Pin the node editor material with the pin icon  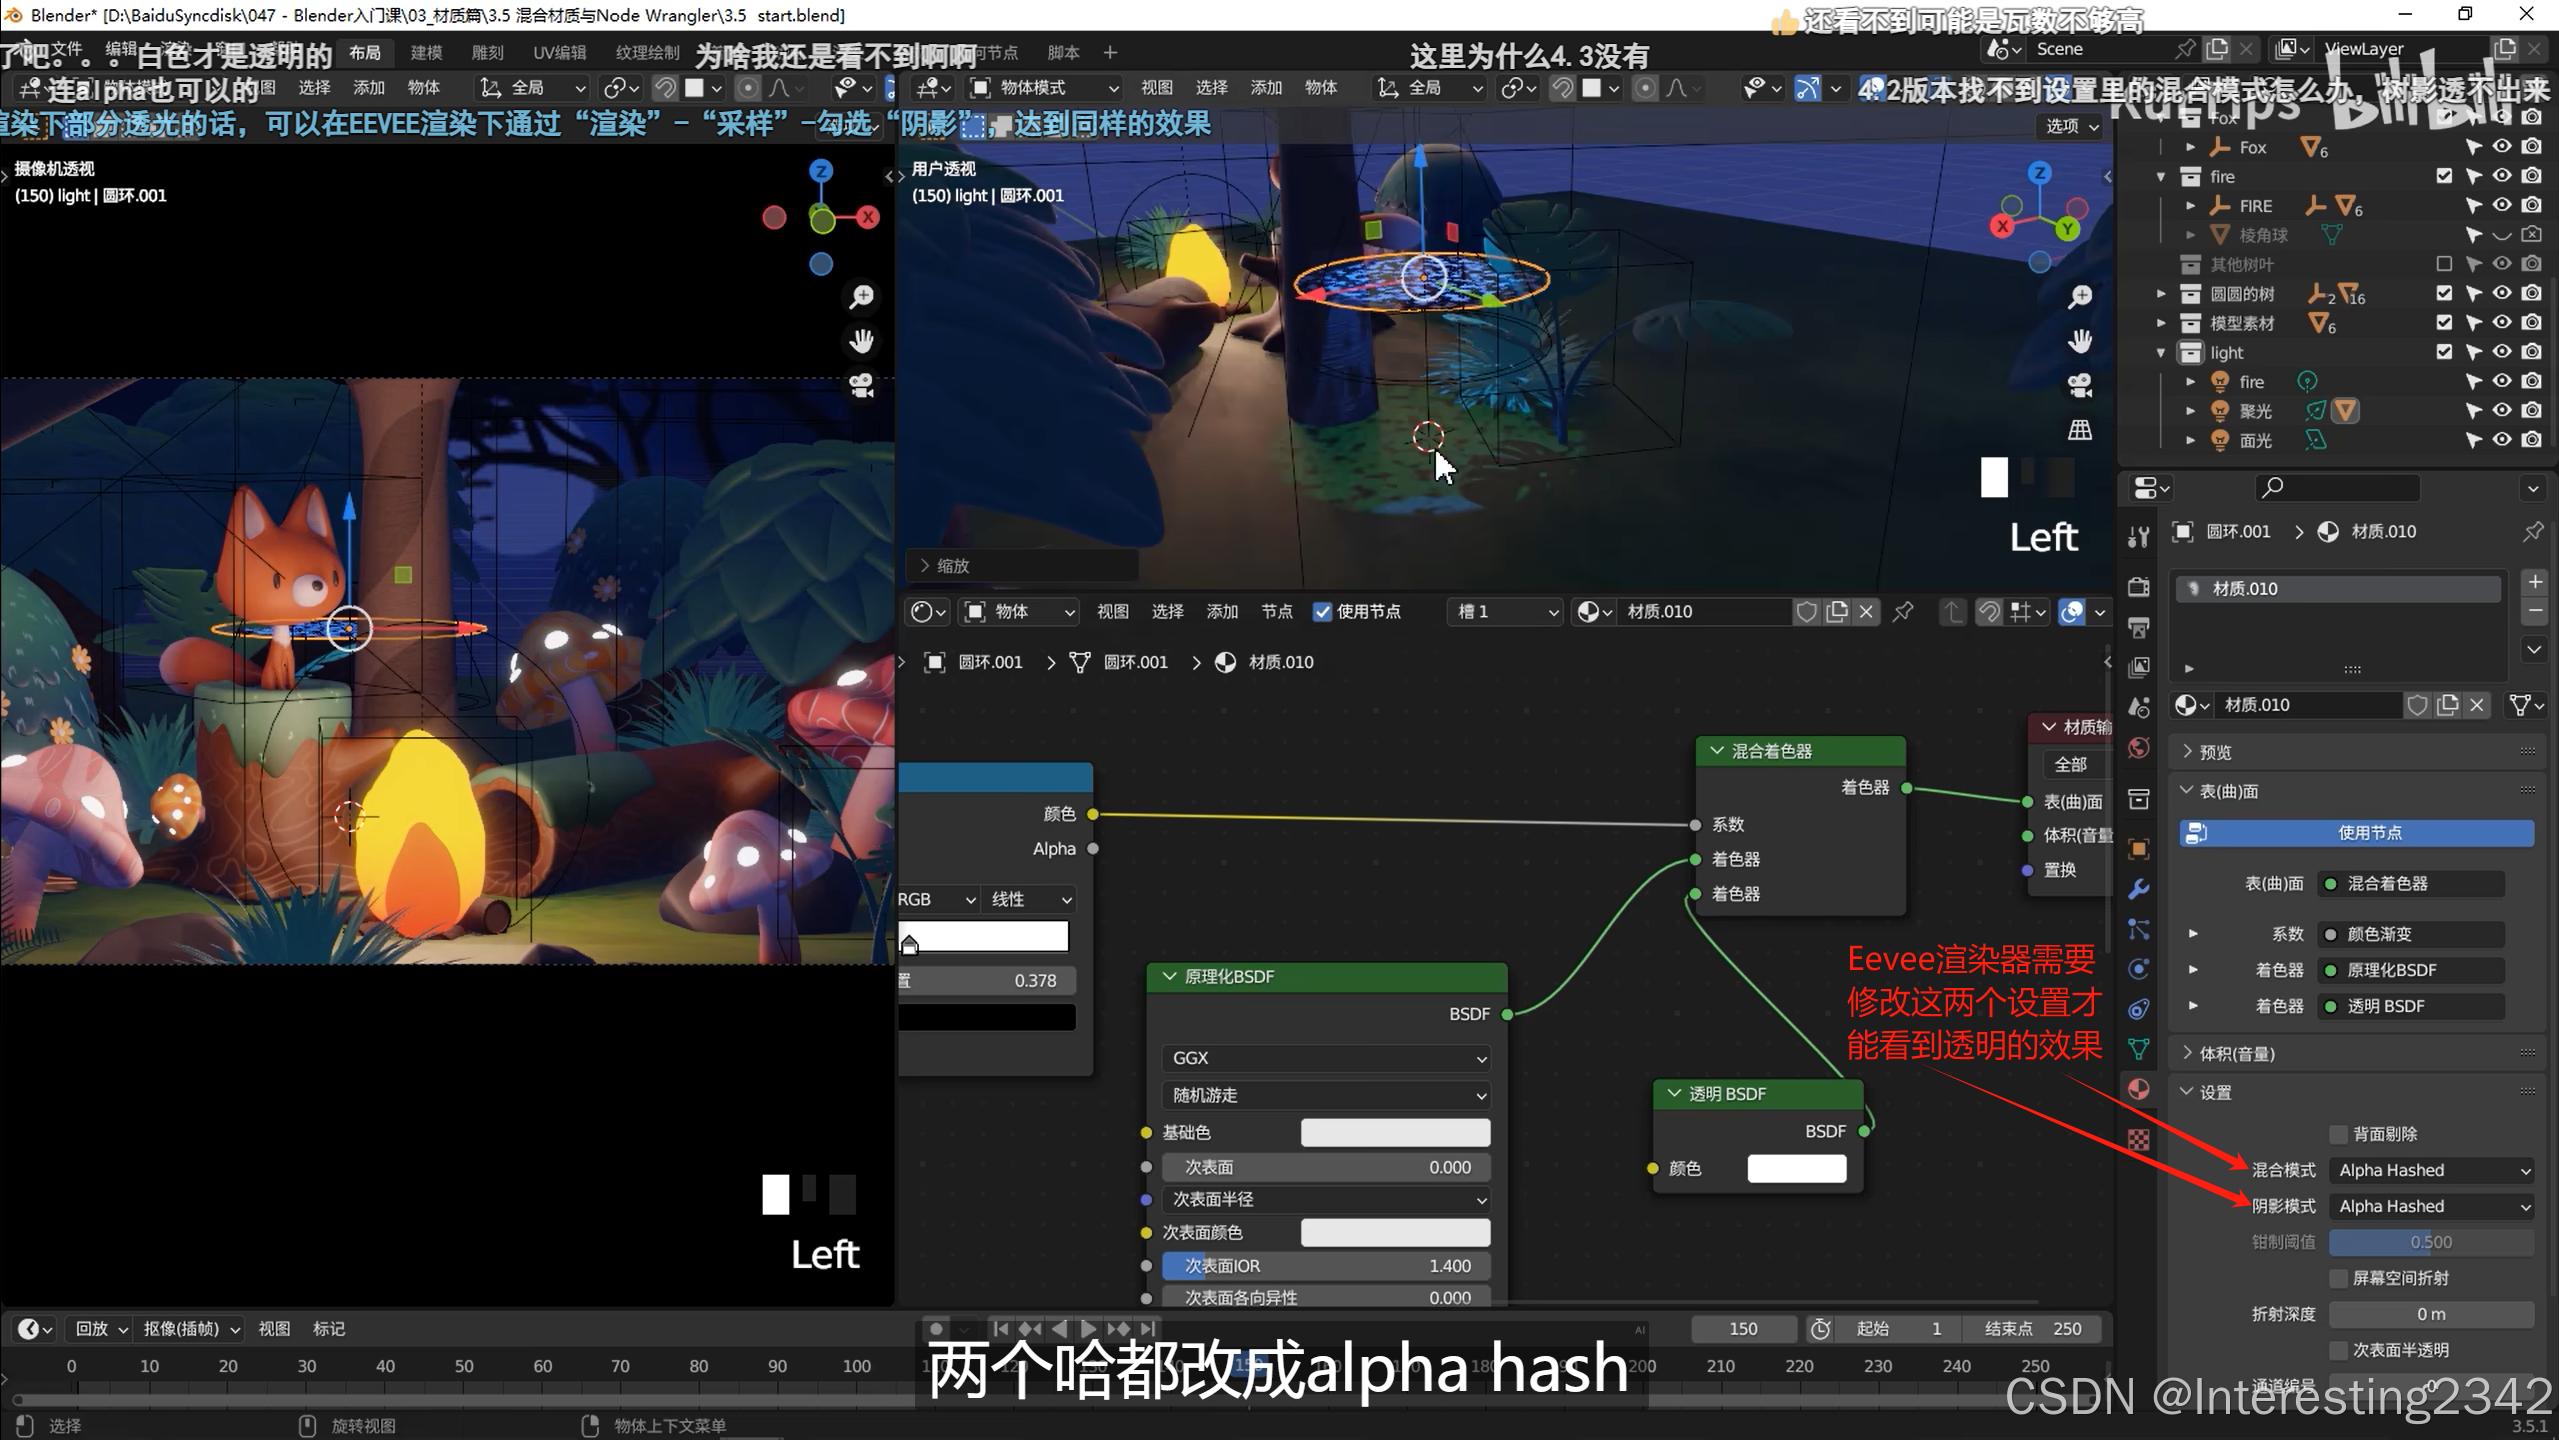1903,611
